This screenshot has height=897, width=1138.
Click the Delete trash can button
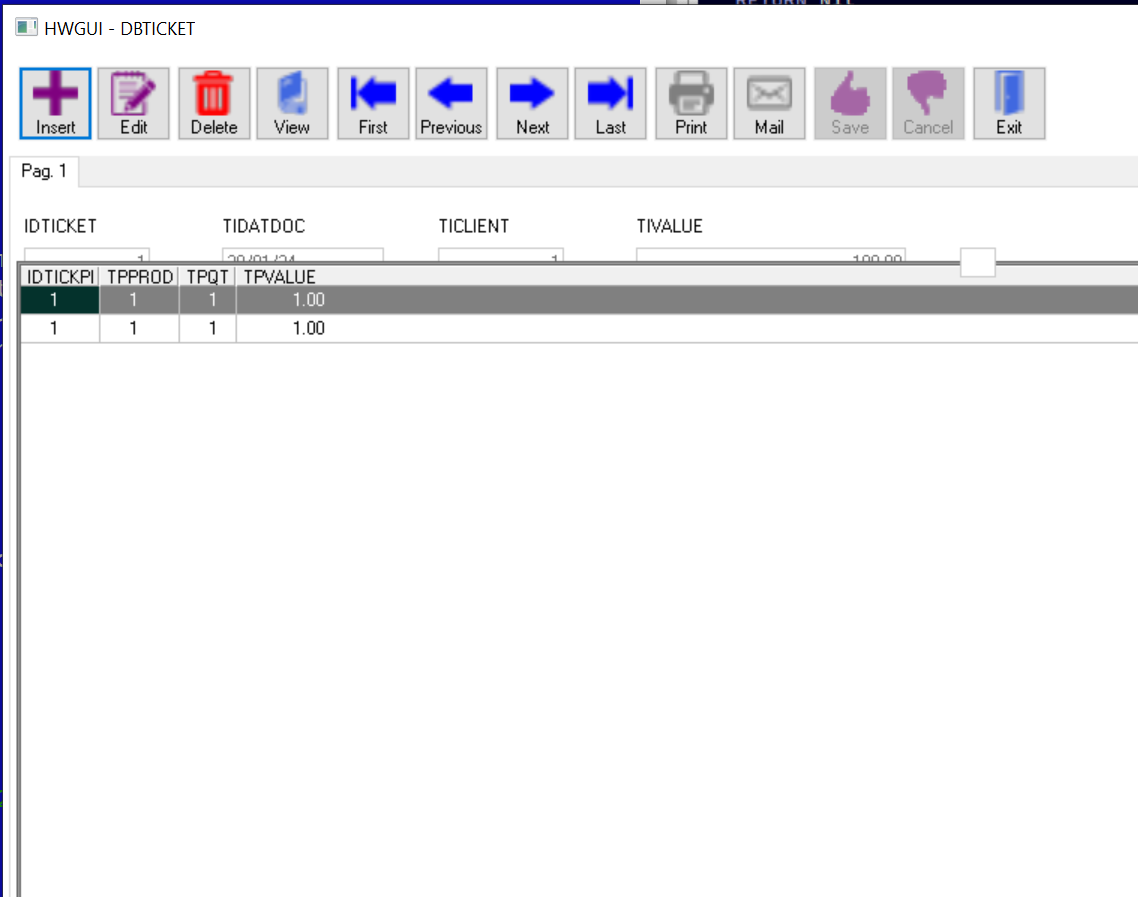pyautogui.click(x=214, y=103)
